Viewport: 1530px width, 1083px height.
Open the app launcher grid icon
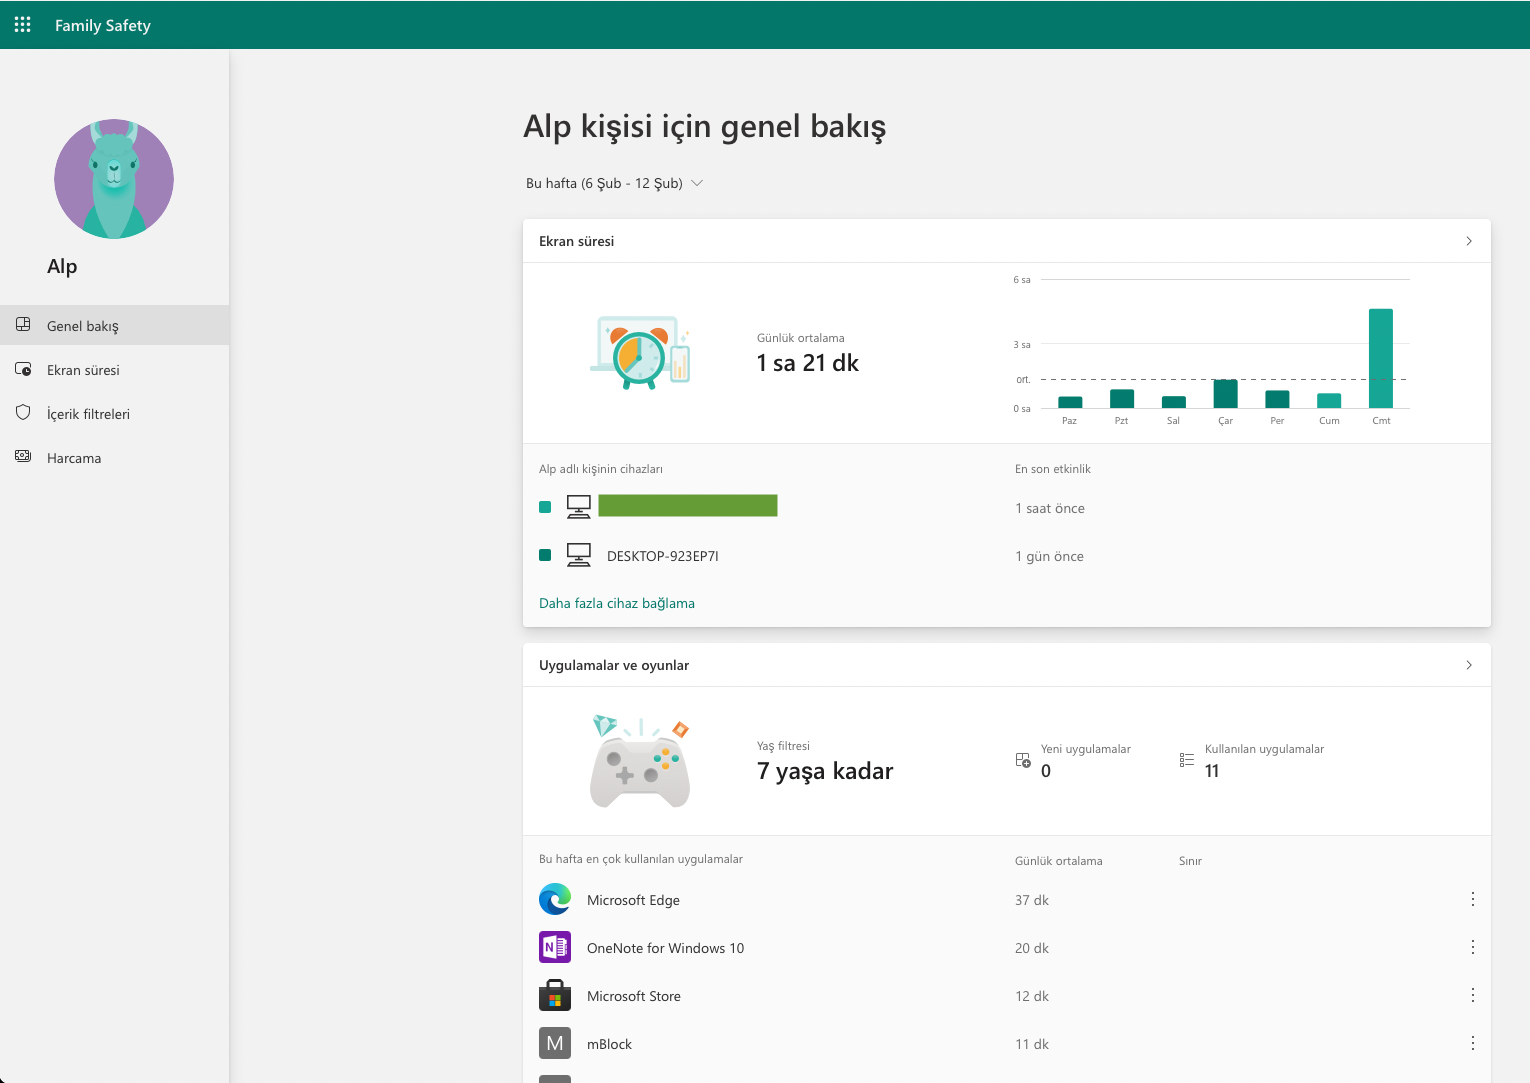pos(22,25)
